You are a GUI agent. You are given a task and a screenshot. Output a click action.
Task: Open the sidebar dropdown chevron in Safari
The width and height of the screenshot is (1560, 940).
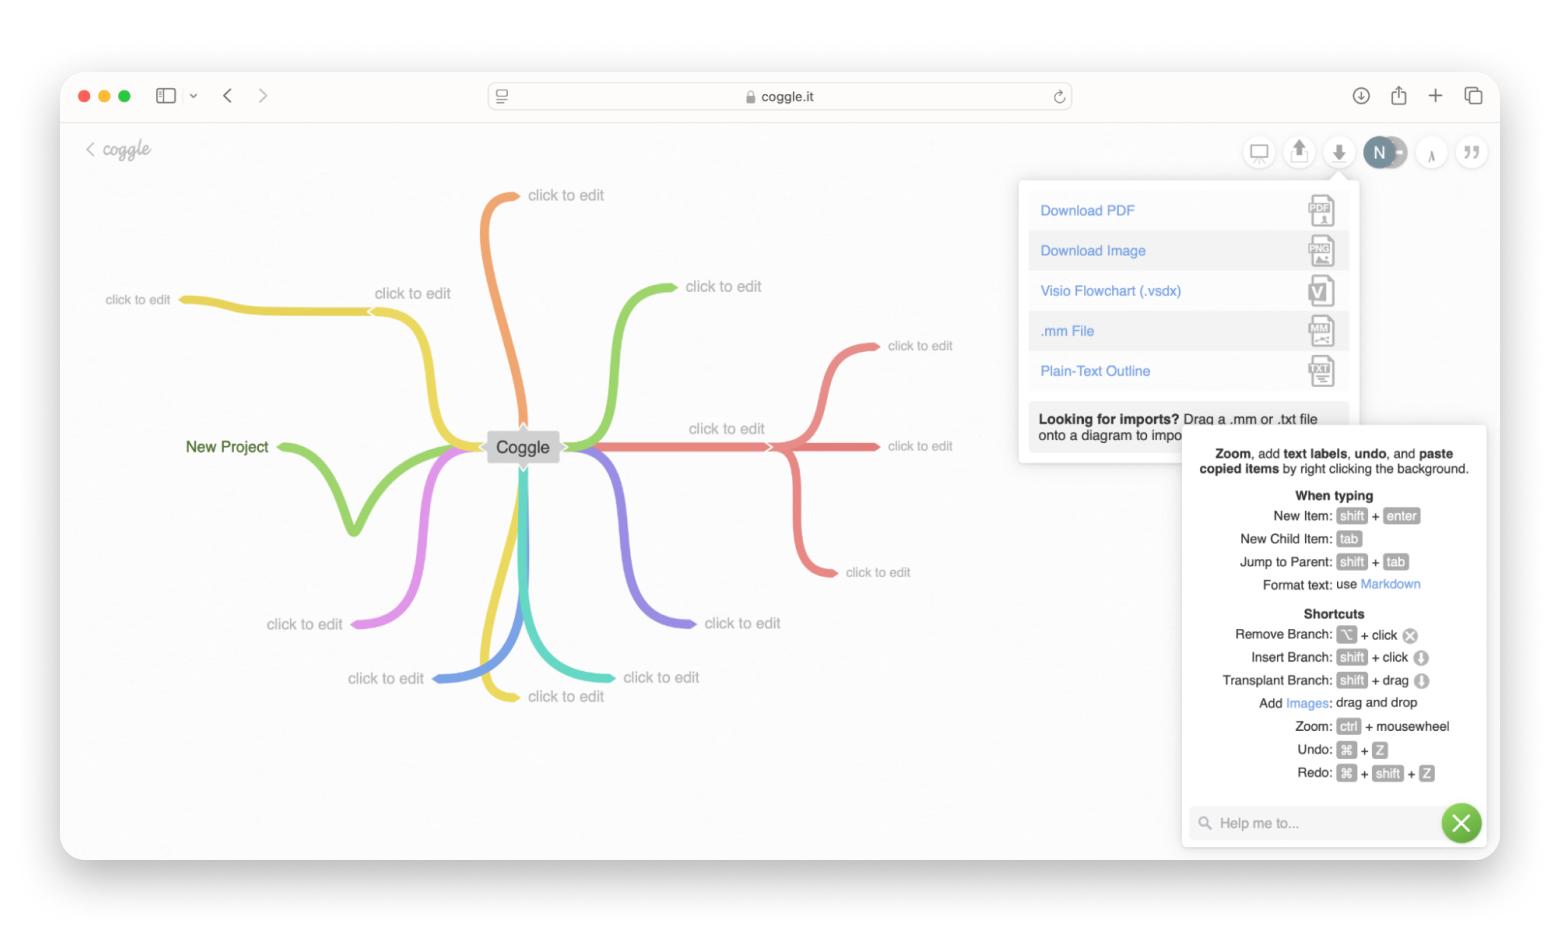tap(193, 96)
